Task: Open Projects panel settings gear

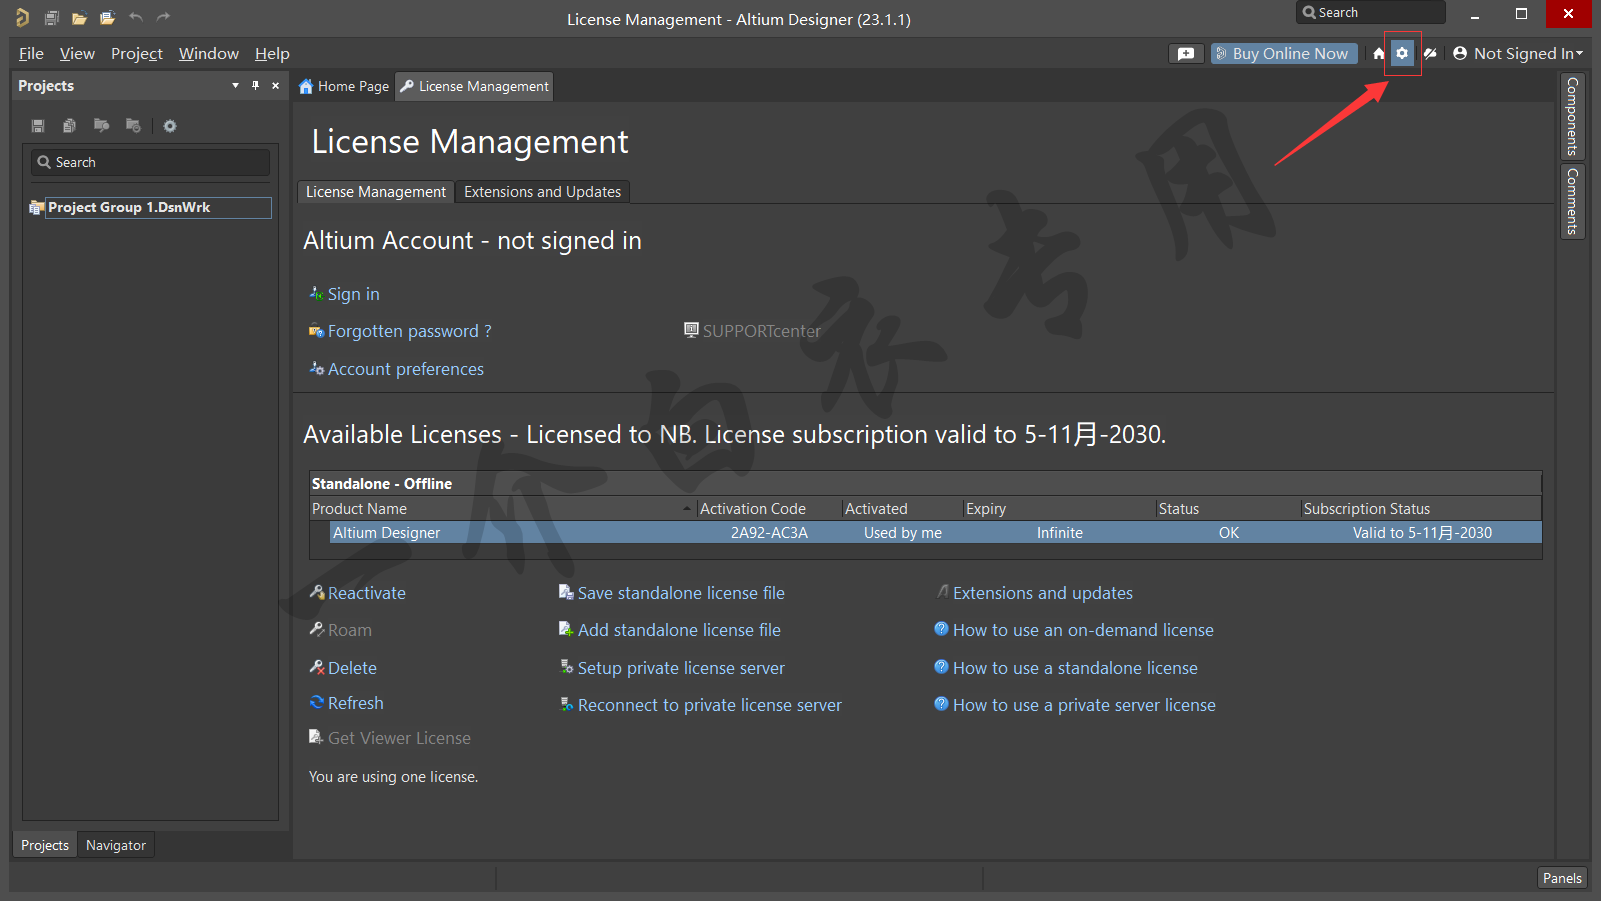Action: (170, 126)
